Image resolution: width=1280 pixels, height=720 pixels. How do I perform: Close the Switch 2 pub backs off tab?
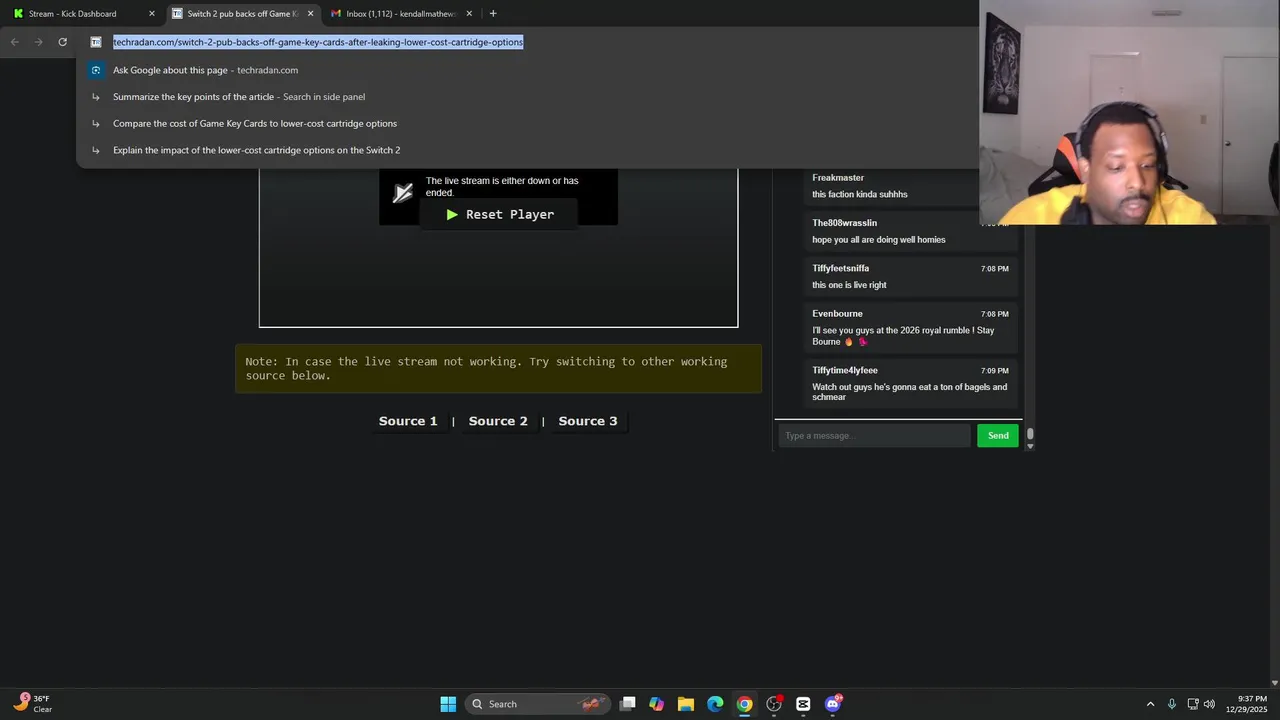click(x=310, y=14)
